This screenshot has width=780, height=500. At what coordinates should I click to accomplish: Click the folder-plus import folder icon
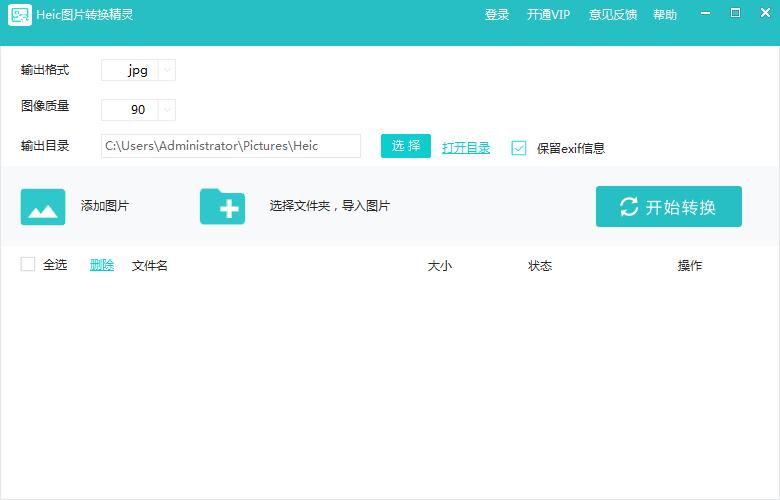[222, 207]
